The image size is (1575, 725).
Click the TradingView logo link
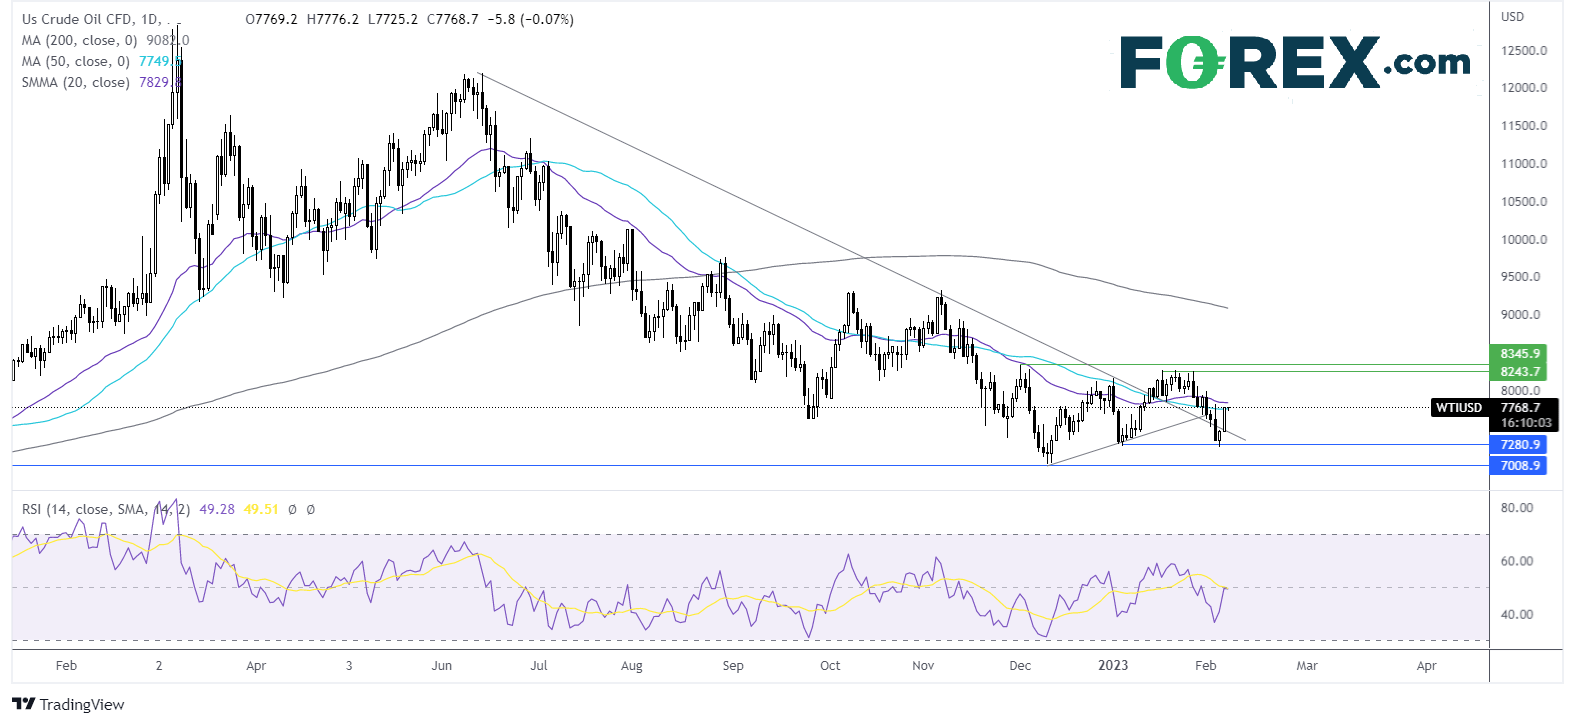[x=69, y=704]
